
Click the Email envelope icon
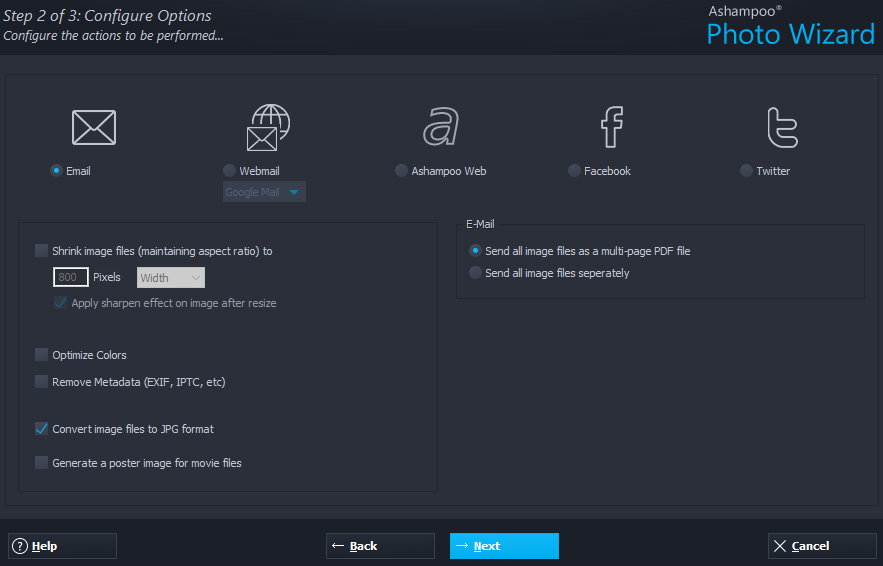point(94,127)
